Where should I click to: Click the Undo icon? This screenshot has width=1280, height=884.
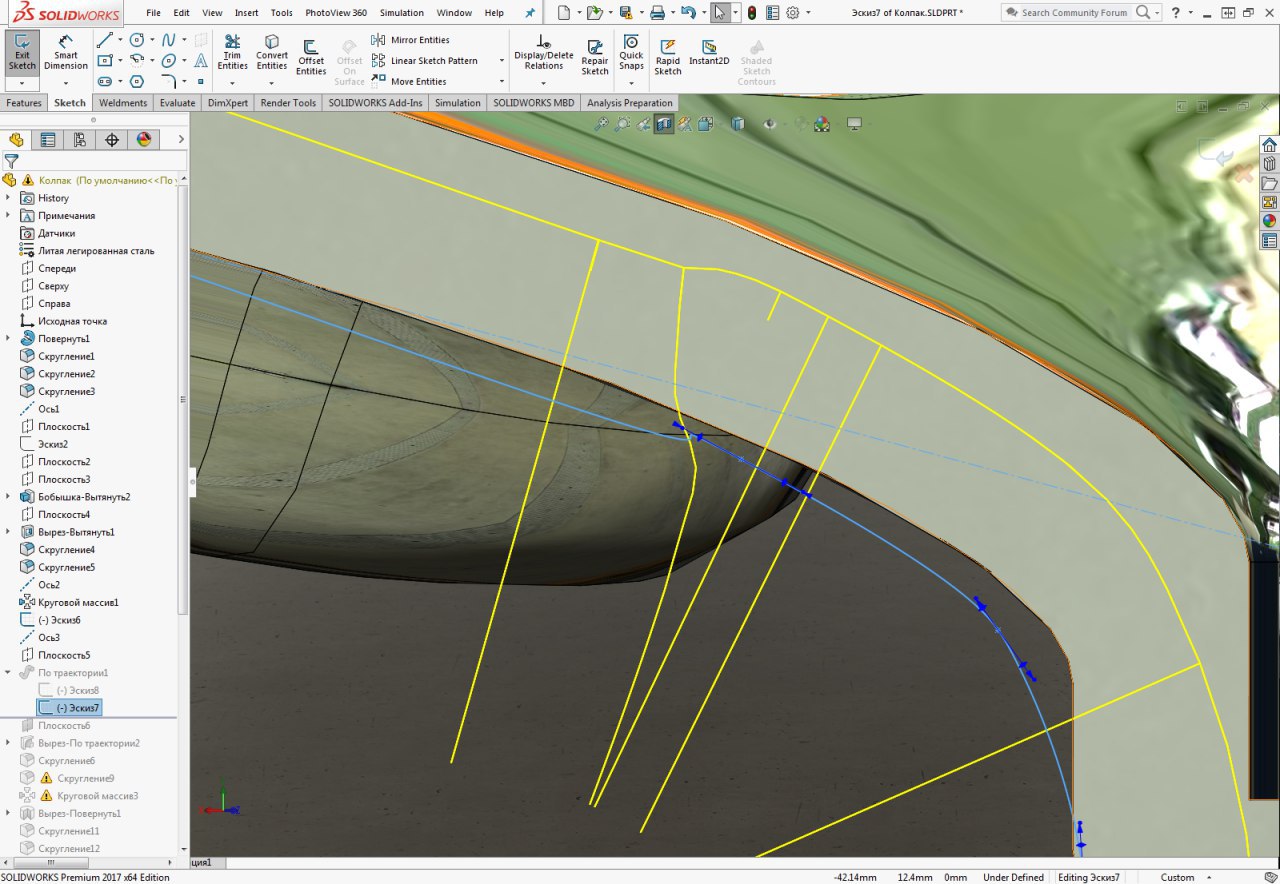click(687, 13)
